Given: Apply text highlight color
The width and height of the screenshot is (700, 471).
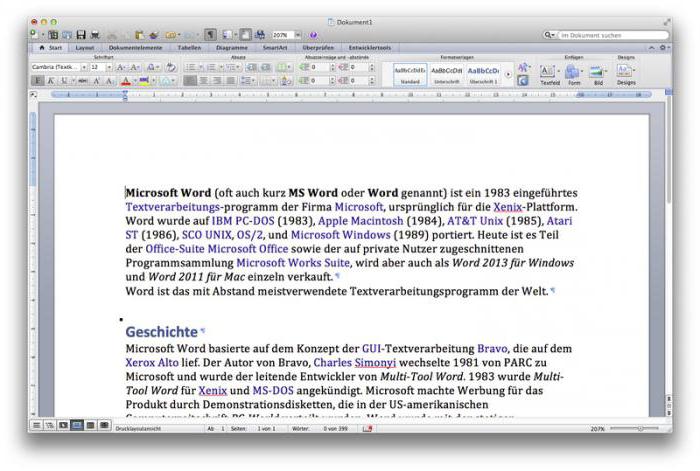Looking at the screenshot, I should pyautogui.click(x=144, y=81).
